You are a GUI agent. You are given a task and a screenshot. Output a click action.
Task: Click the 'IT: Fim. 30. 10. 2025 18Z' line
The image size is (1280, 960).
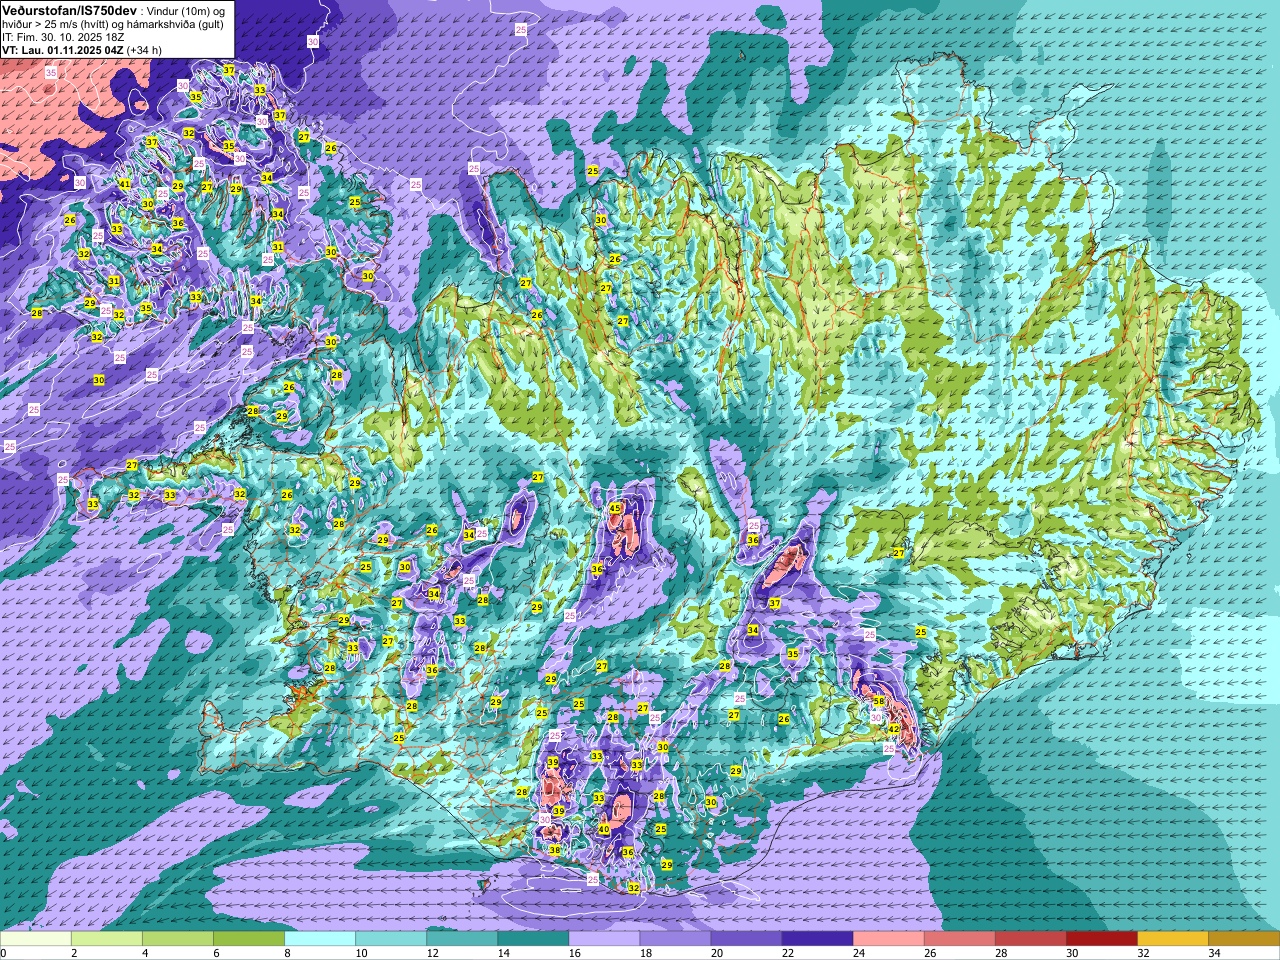[x=63, y=36]
